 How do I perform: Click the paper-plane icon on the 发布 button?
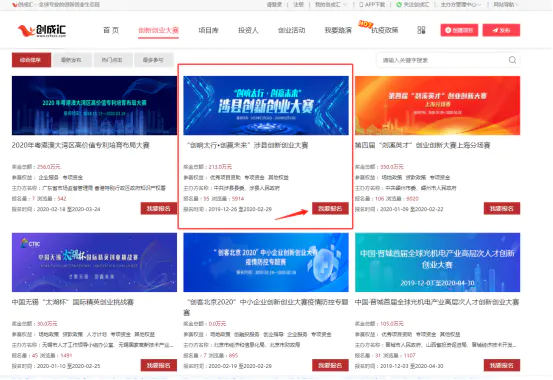pos(495,30)
